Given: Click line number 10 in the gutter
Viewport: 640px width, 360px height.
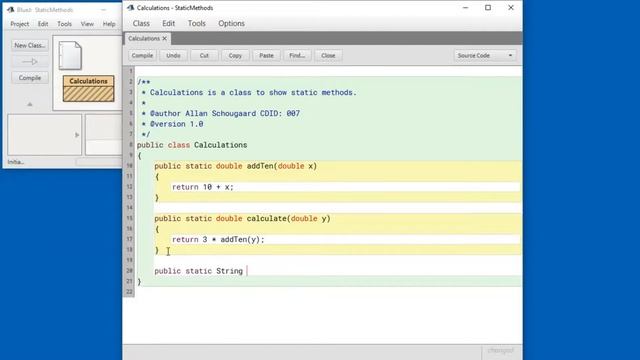Looking at the screenshot, I should point(129,166).
